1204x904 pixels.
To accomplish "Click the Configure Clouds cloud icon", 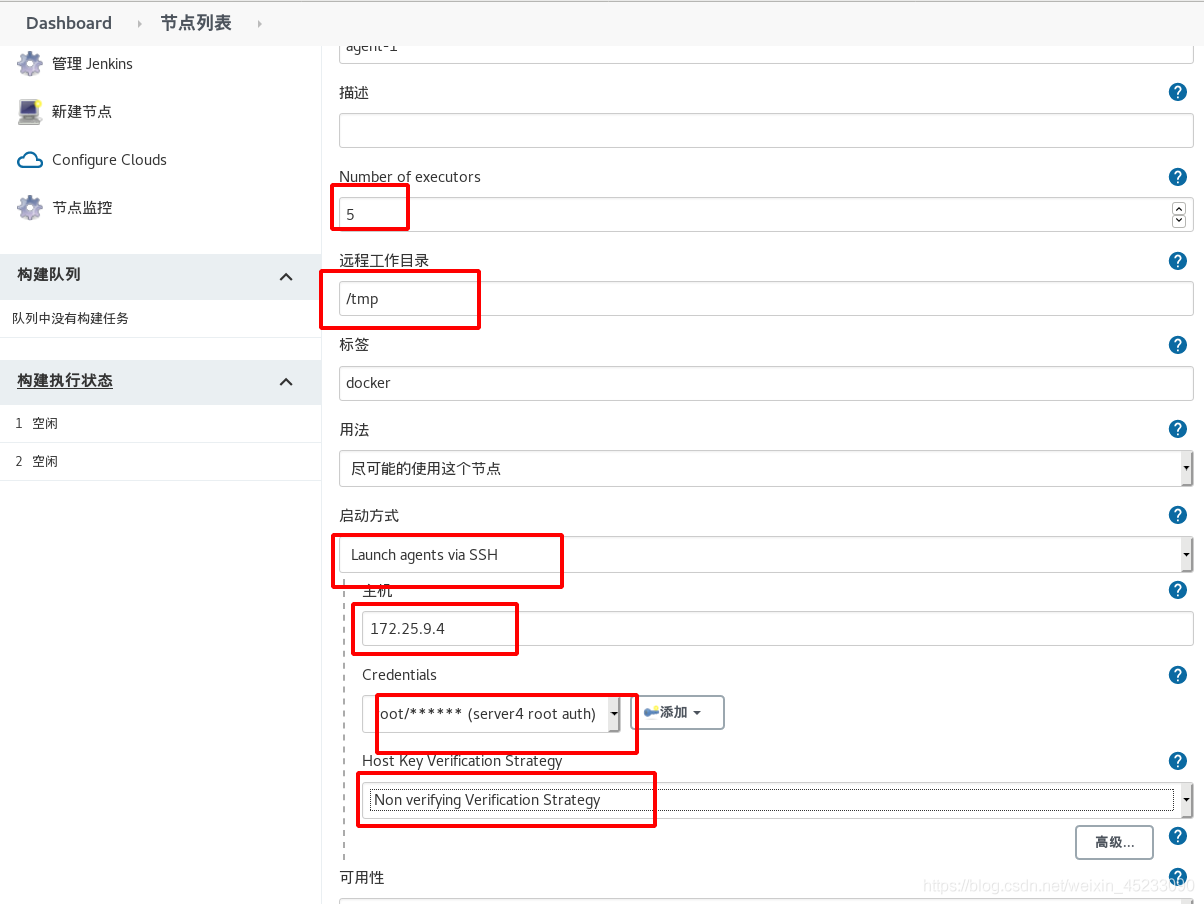I will point(30,160).
